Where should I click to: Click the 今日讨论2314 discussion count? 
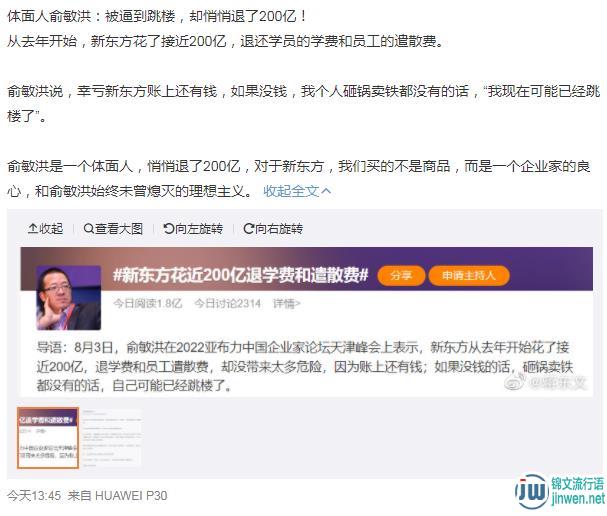(x=228, y=303)
